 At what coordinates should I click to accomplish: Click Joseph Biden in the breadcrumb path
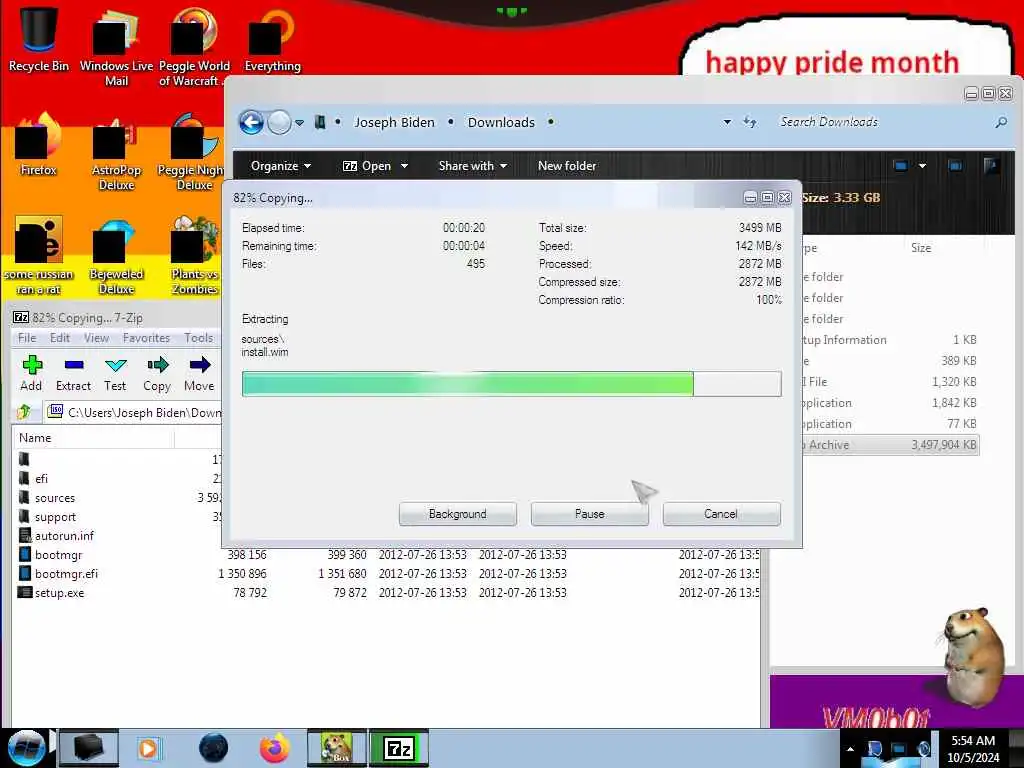coord(394,122)
